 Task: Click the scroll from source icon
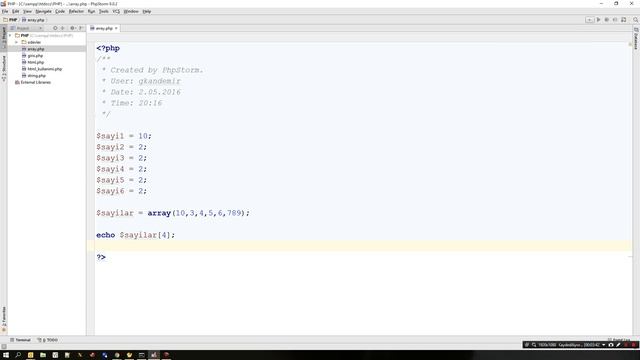coord(55,28)
